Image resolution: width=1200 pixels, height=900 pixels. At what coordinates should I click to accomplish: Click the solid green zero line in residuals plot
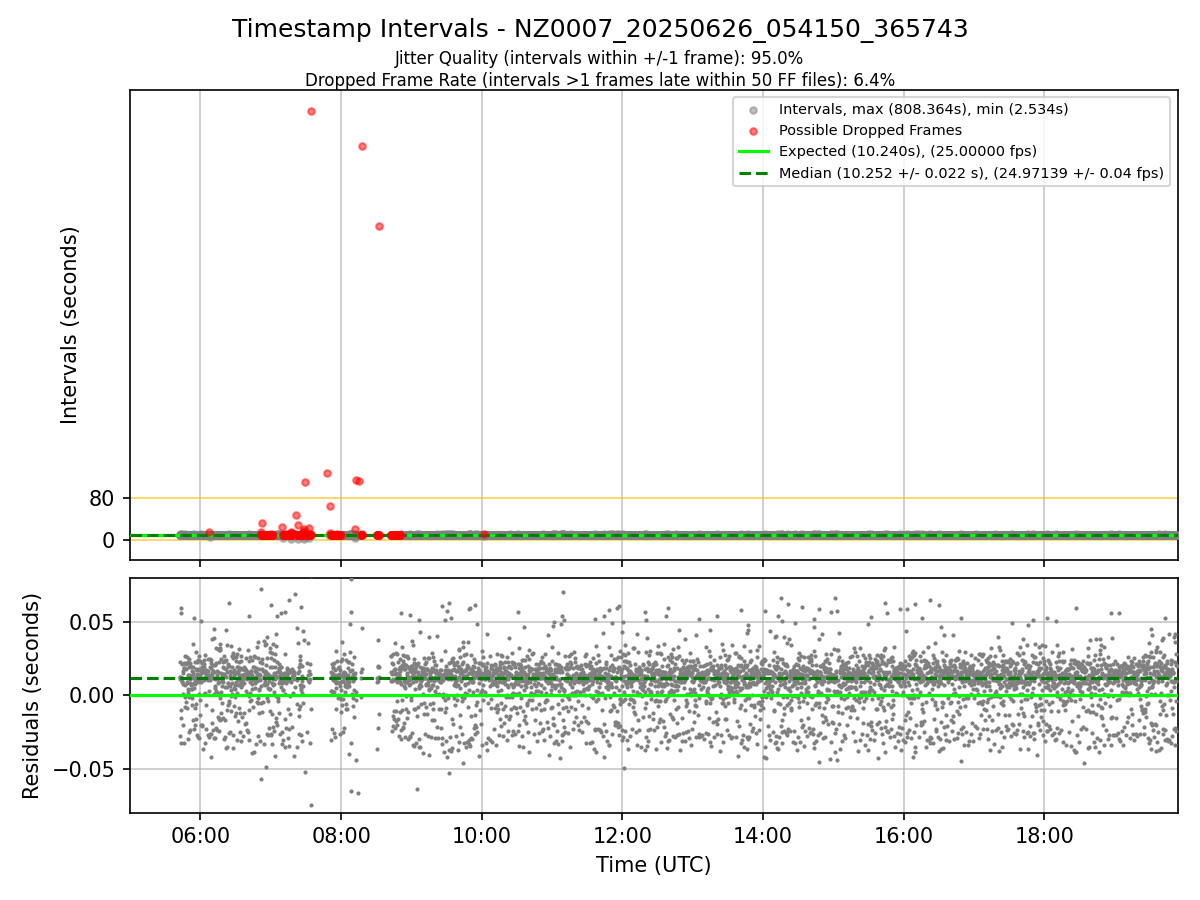(654, 695)
